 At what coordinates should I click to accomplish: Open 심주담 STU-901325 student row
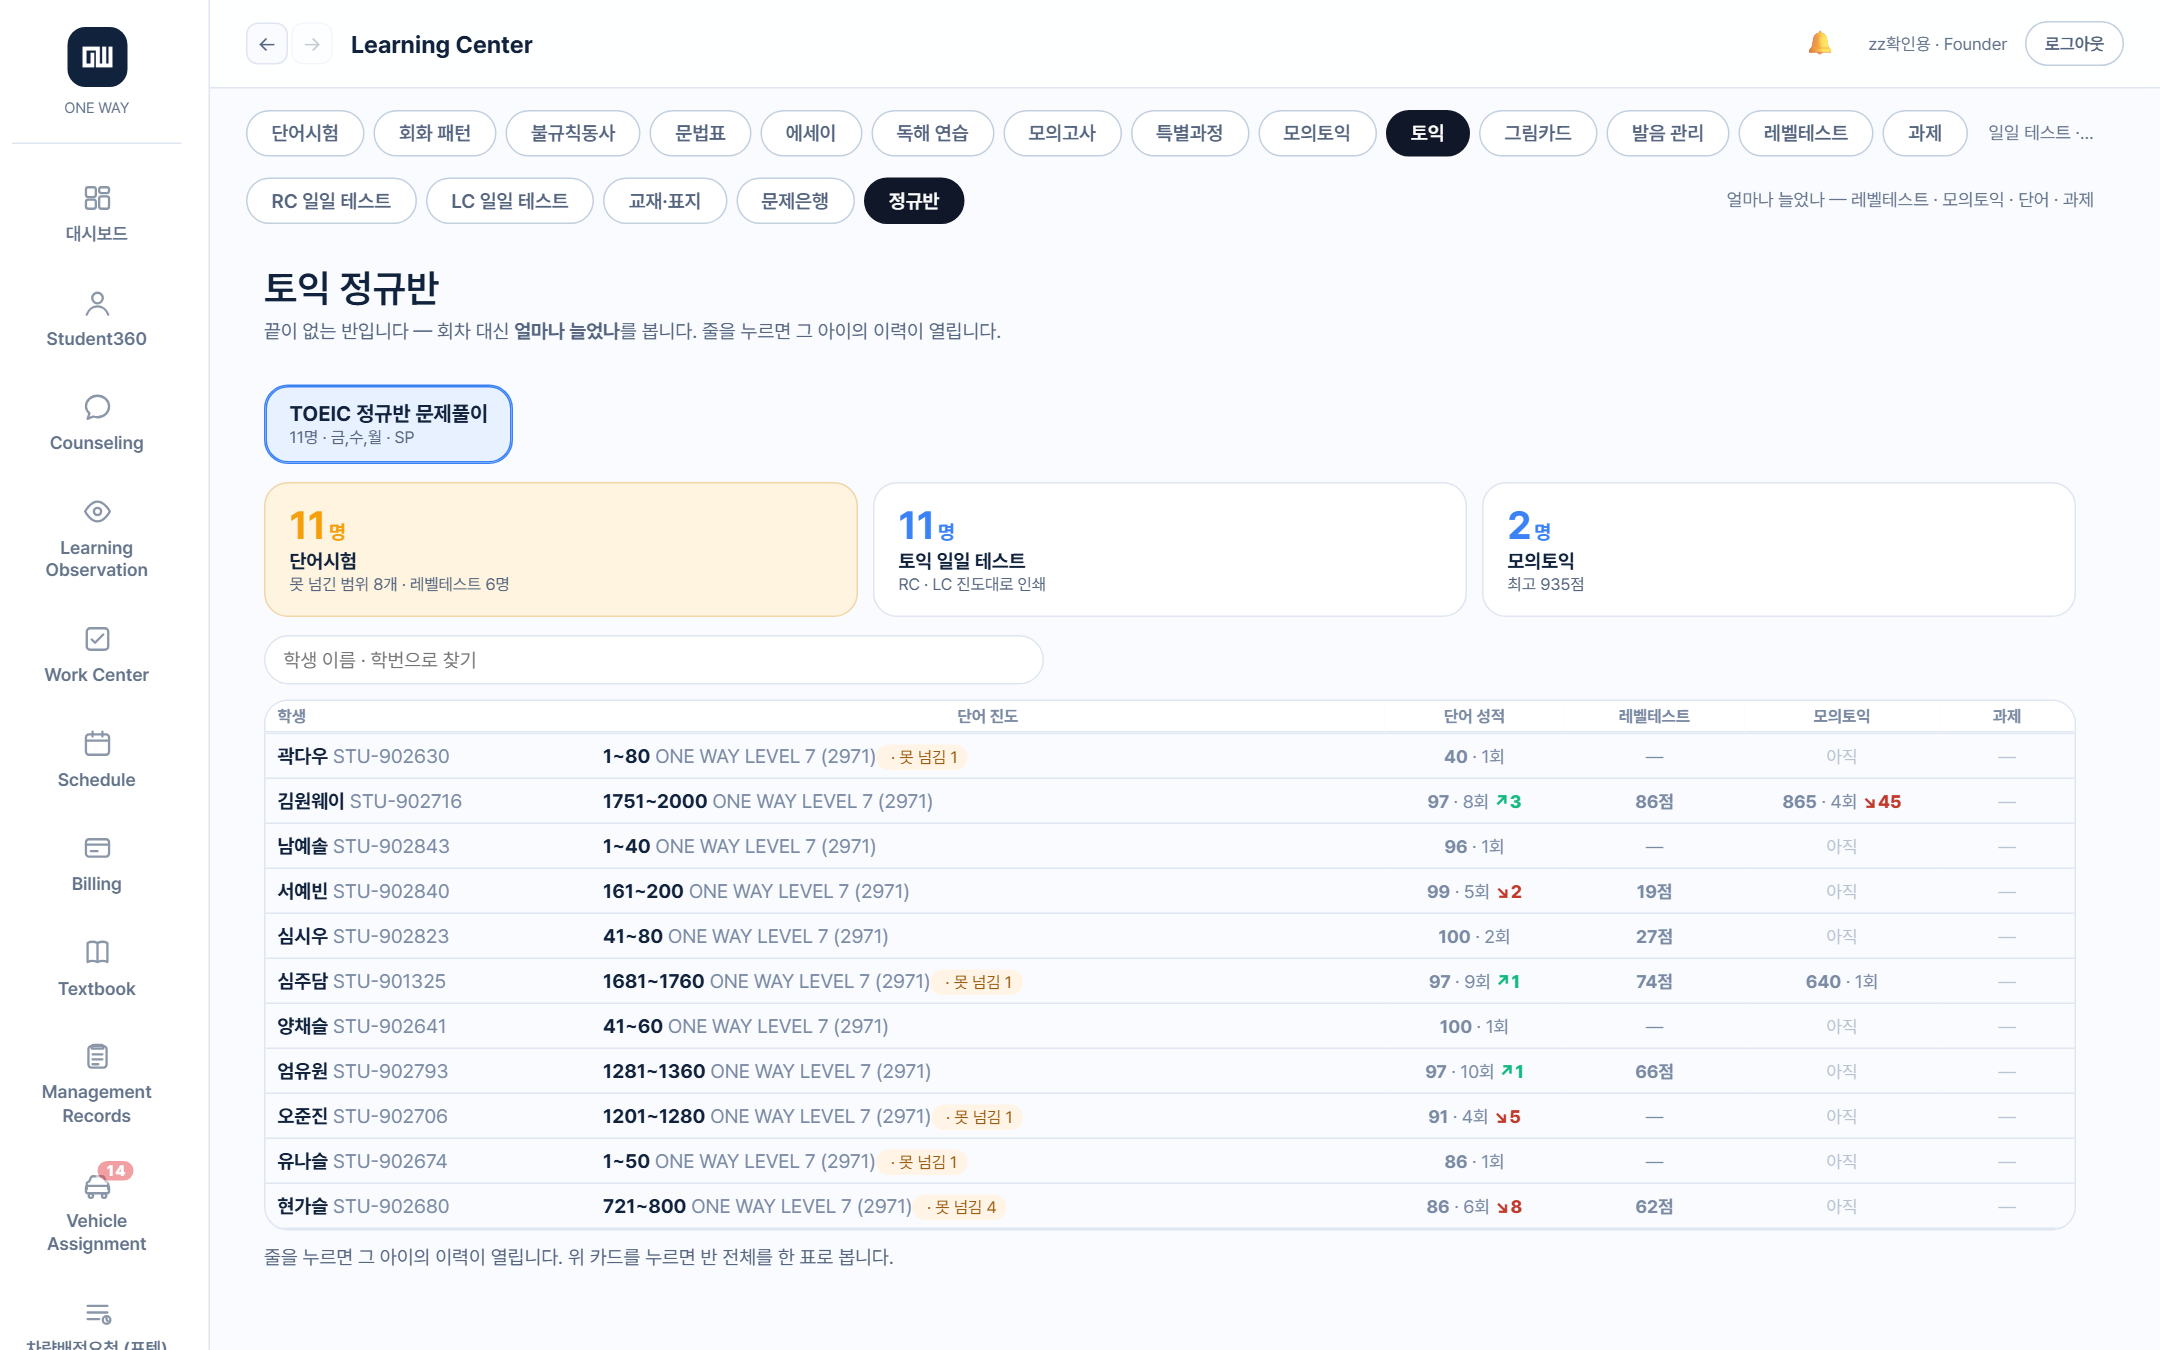(1170, 982)
